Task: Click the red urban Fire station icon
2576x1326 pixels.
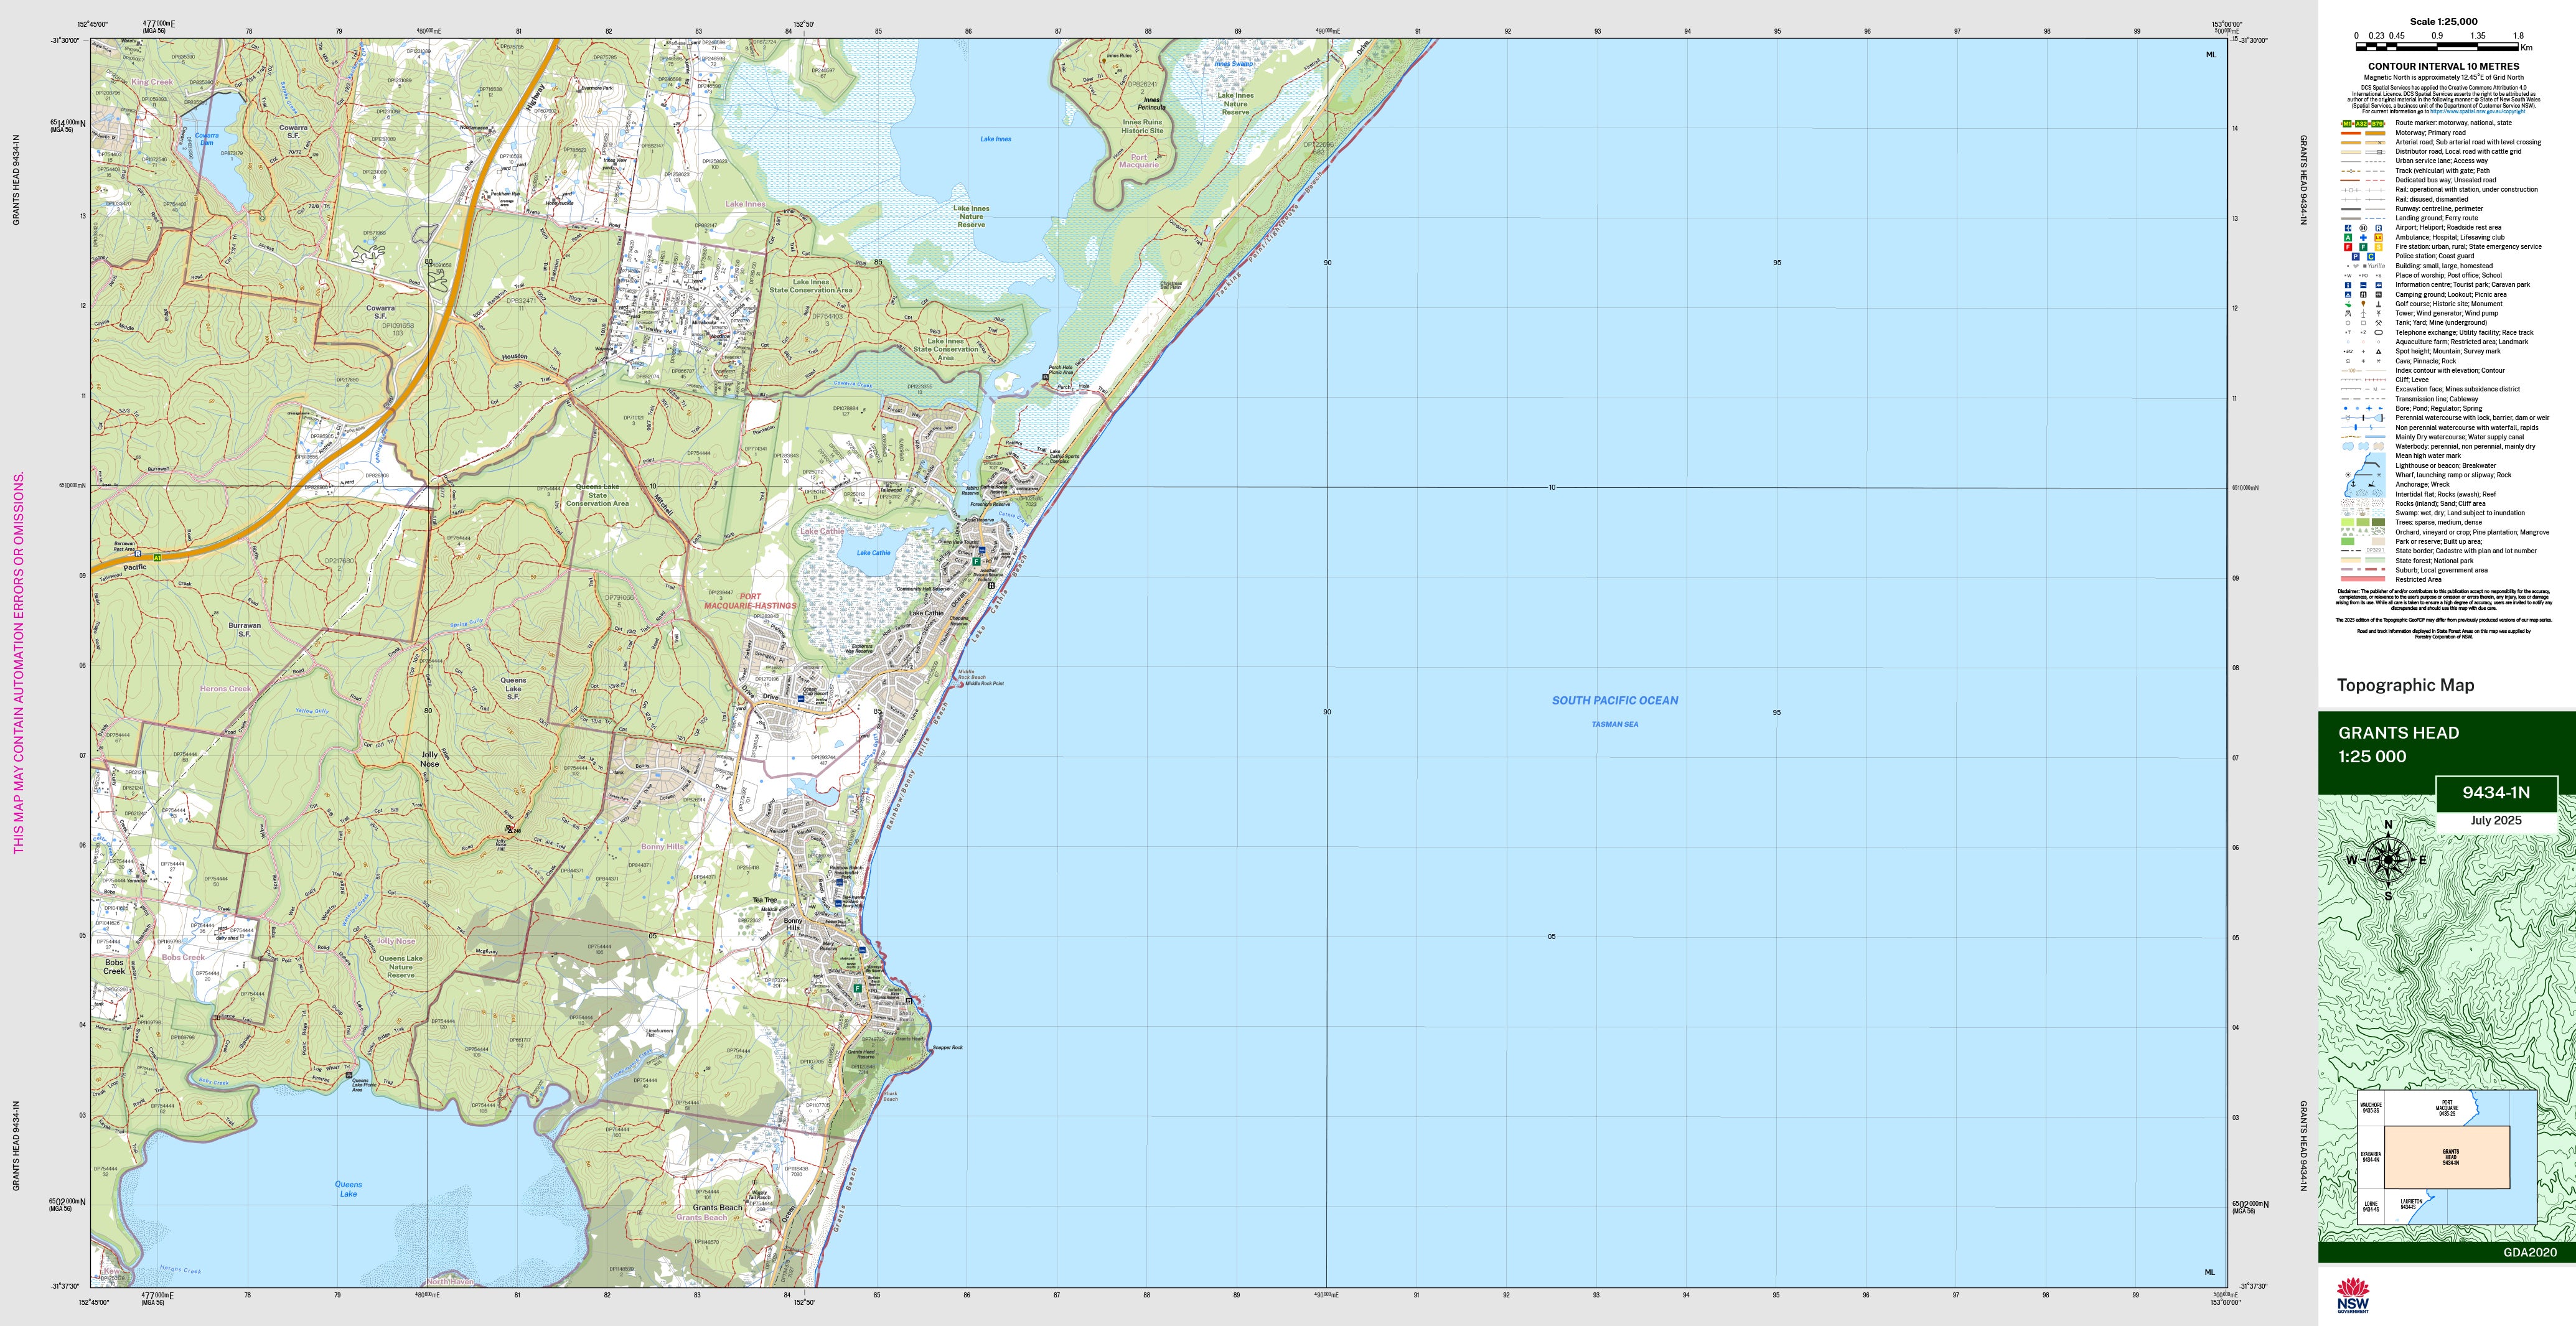Action: tap(2348, 247)
